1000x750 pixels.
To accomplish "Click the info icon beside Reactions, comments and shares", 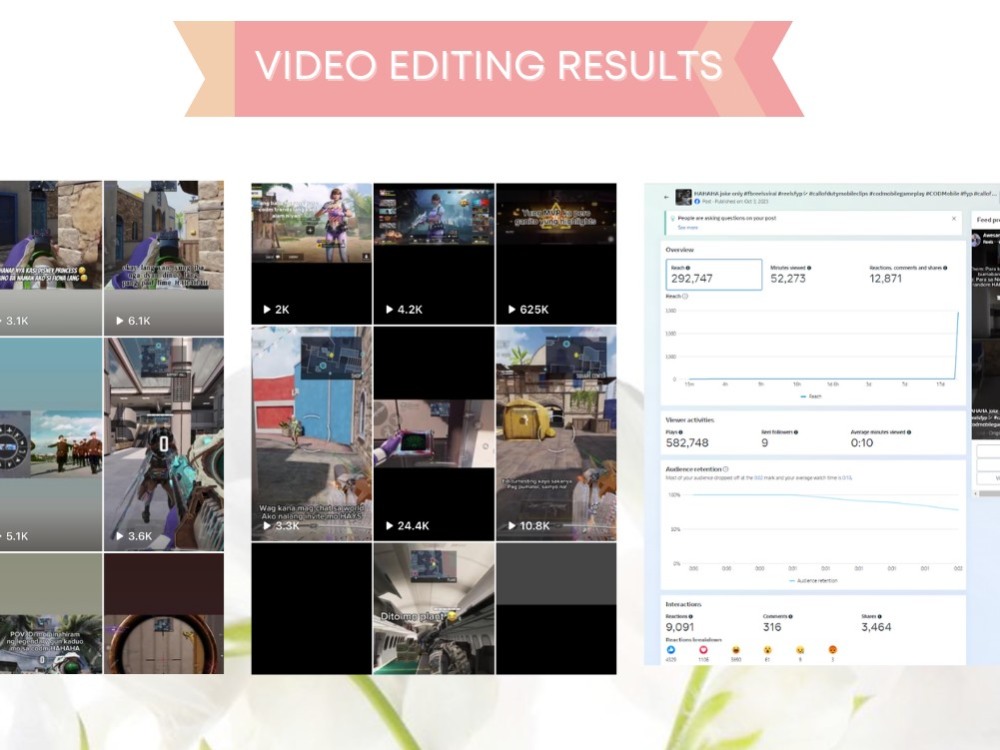I will (x=945, y=268).
